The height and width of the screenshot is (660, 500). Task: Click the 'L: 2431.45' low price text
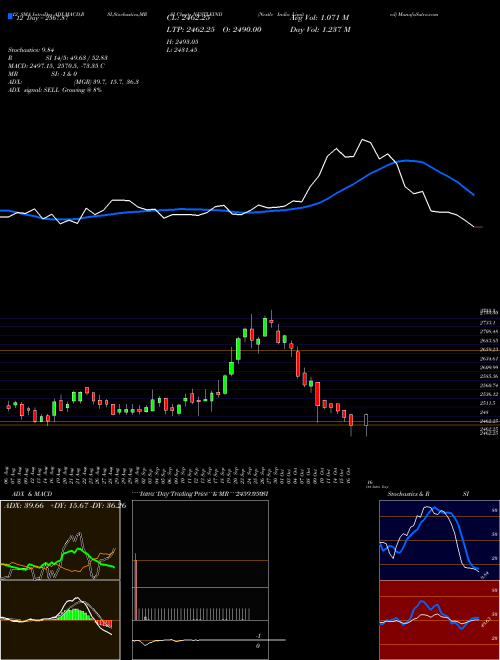pyautogui.click(x=182, y=50)
